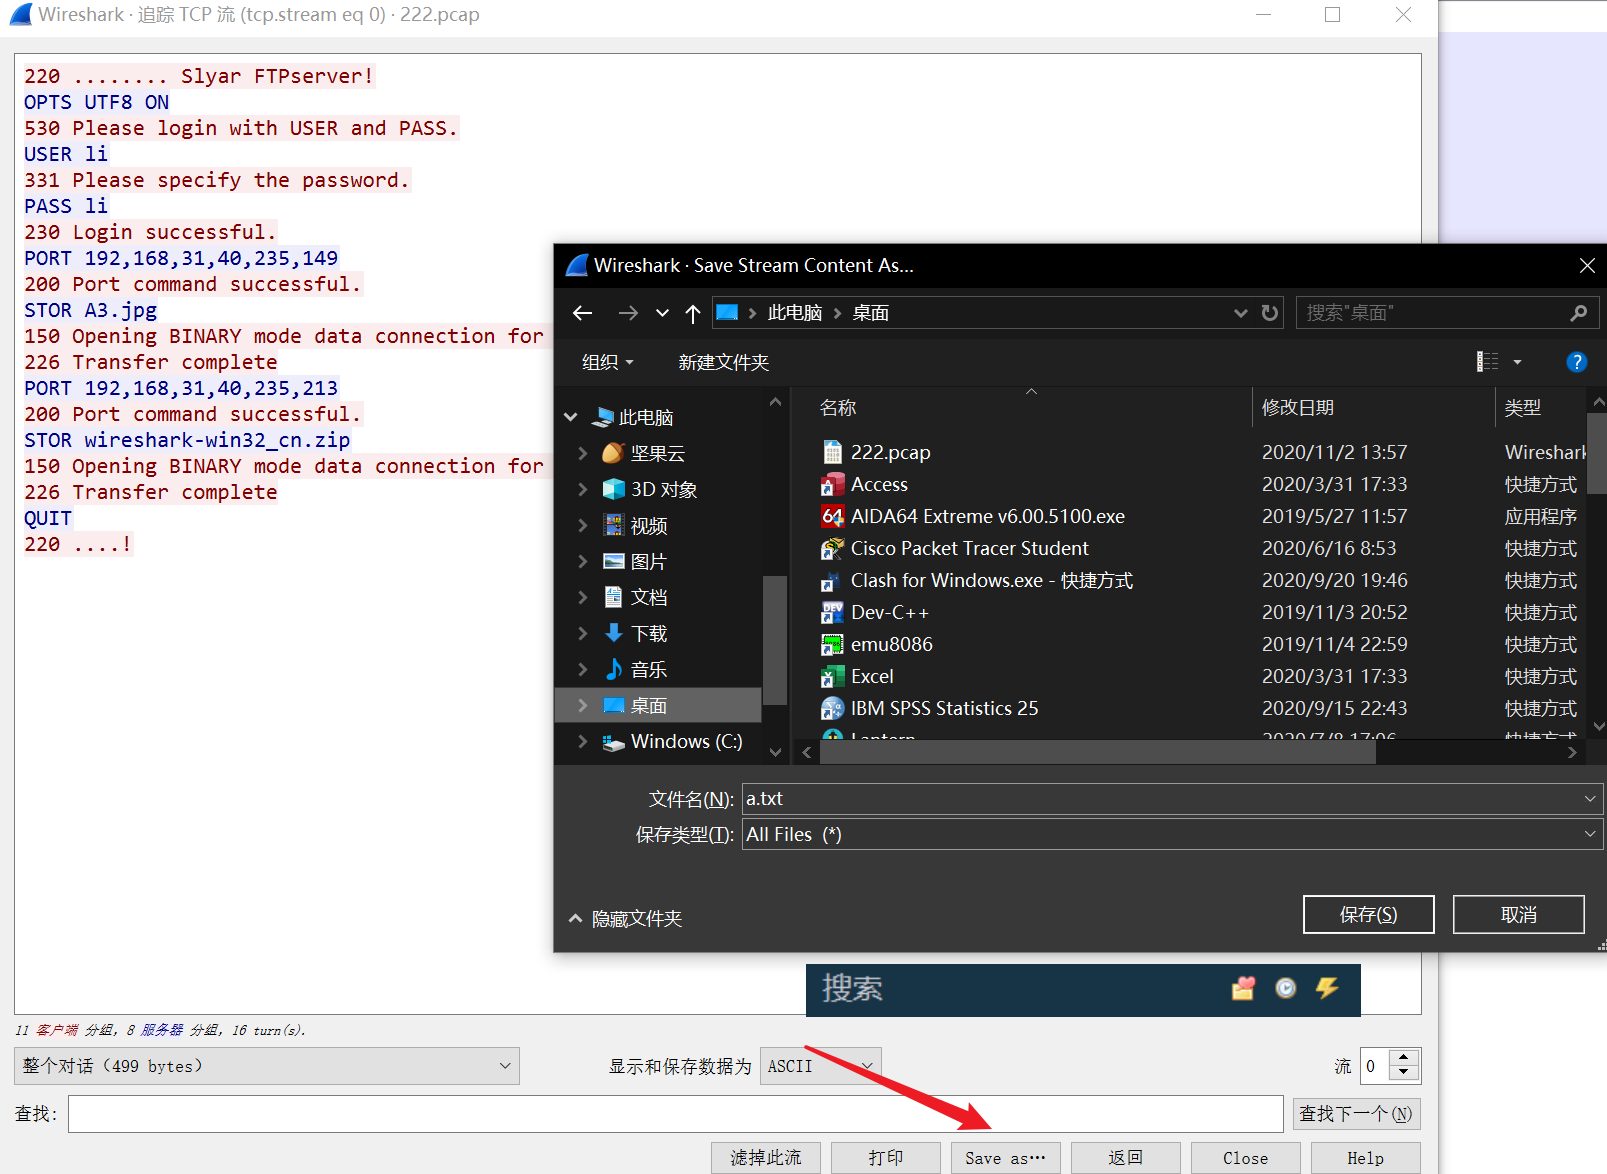Click Save as… in Follow Stream window
This screenshot has width=1607, height=1174.
[x=1006, y=1158]
